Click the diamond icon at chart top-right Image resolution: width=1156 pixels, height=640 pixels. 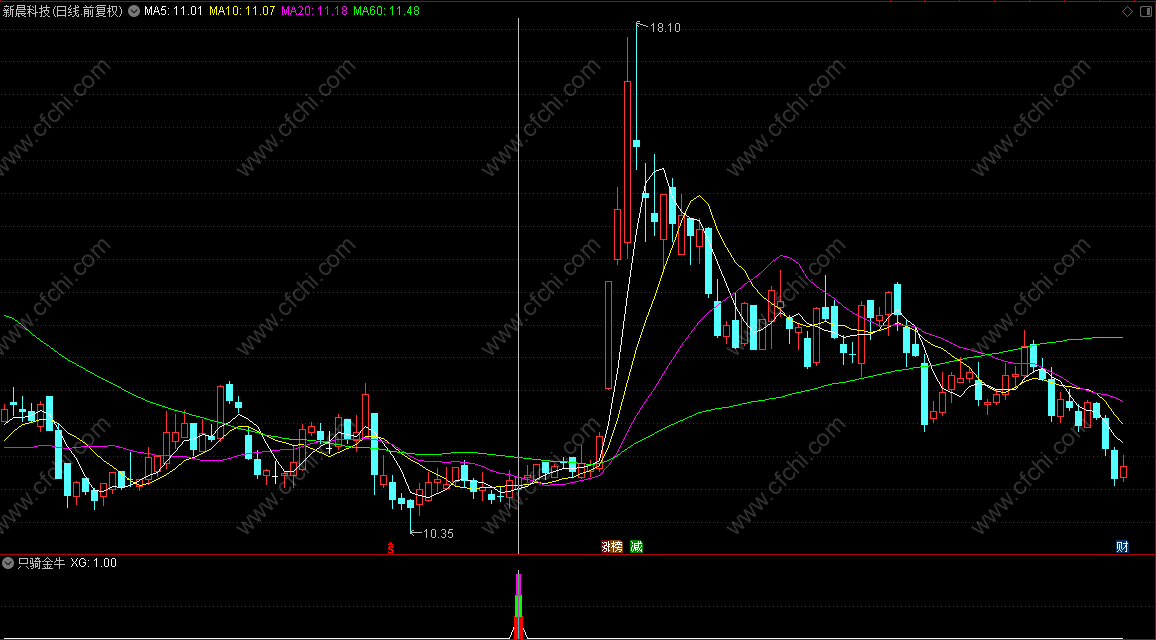pyautogui.click(x=1127, y=11)
